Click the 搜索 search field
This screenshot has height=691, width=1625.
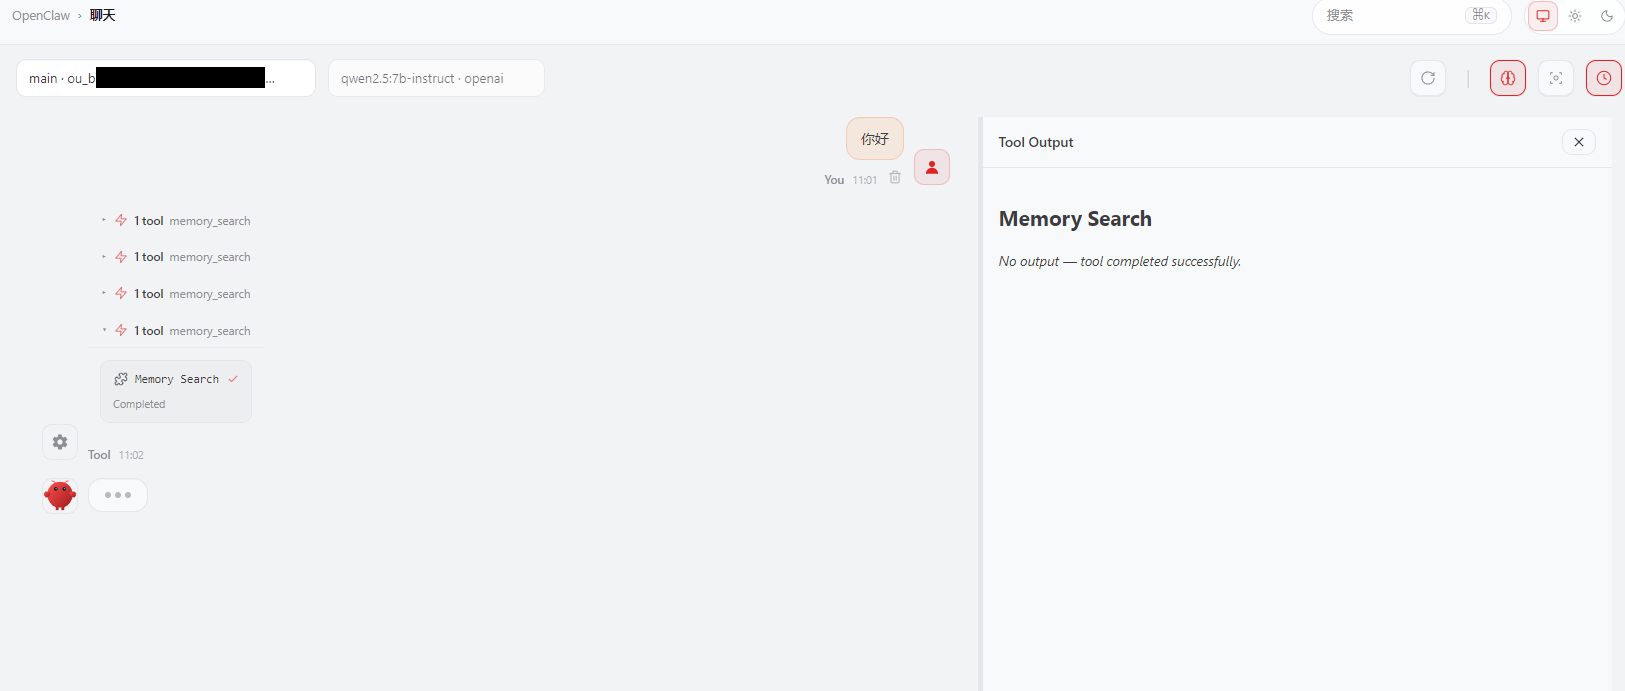tap(1411, 15)
